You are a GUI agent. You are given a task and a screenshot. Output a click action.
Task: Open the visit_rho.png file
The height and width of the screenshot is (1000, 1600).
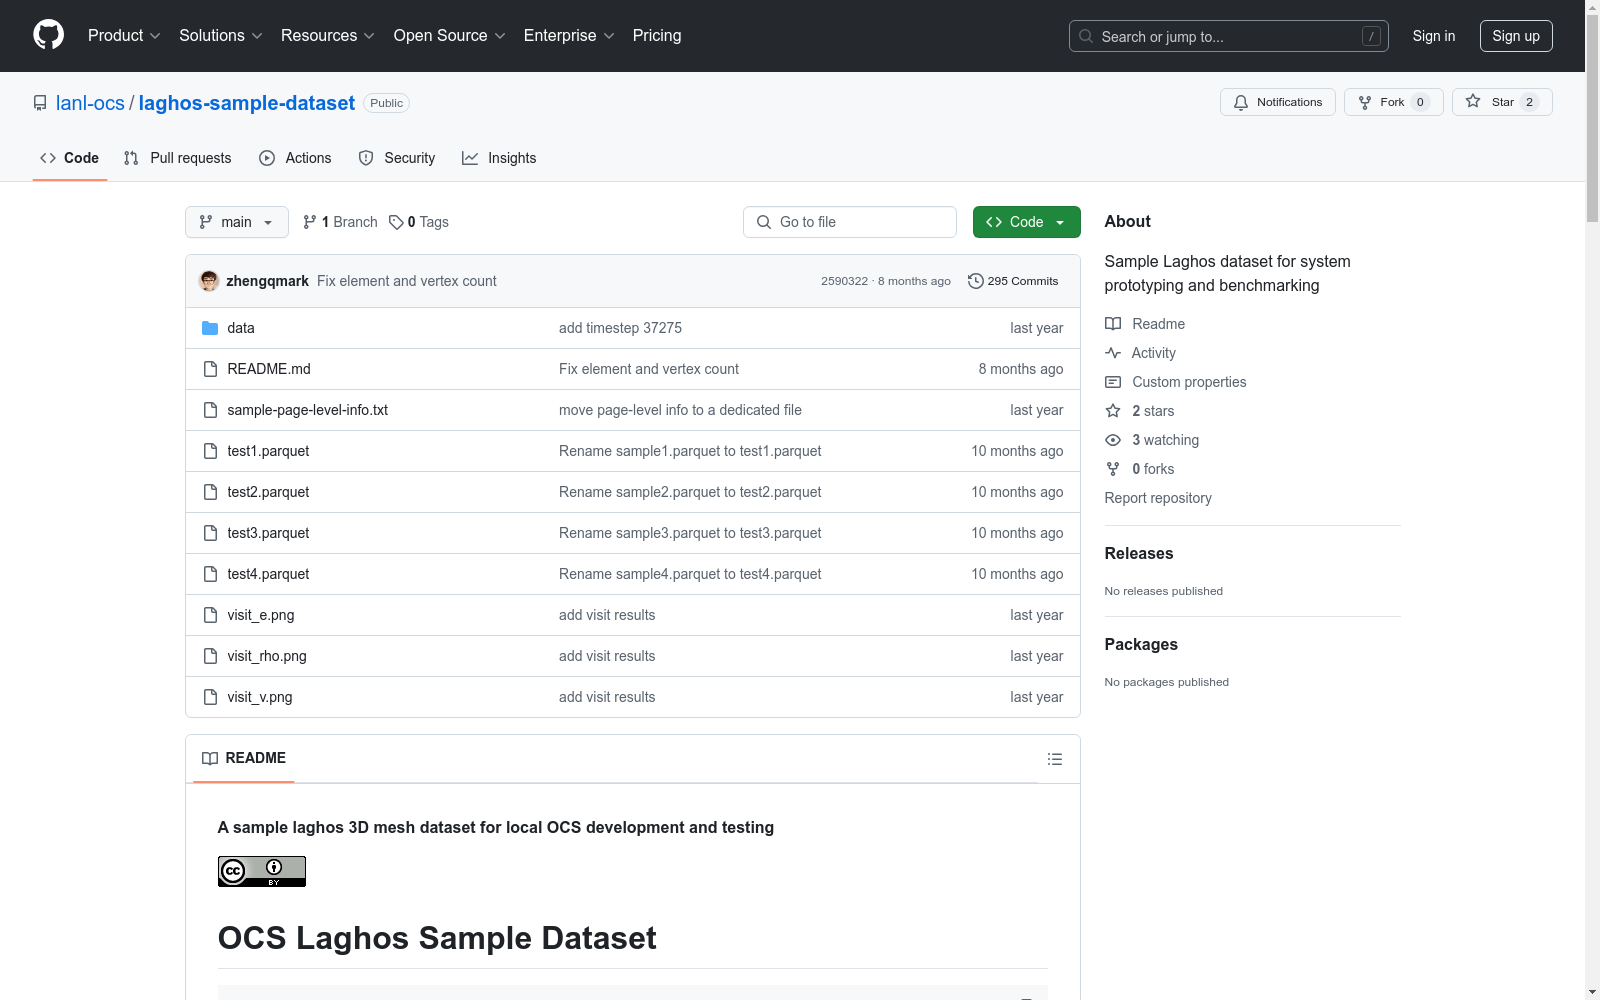tap(267, 656)
